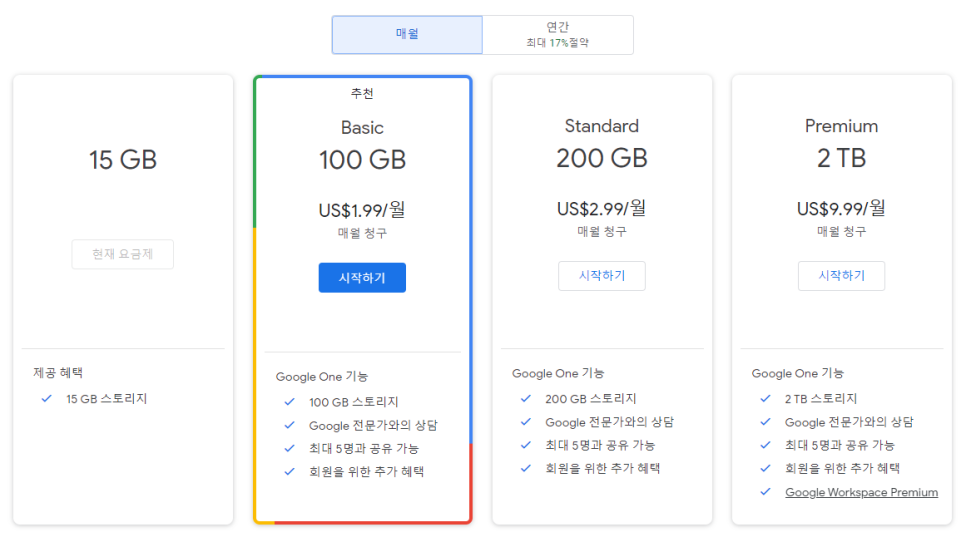Click the US$2.99/월 price
966x542 pixels.
pos(602,208)
